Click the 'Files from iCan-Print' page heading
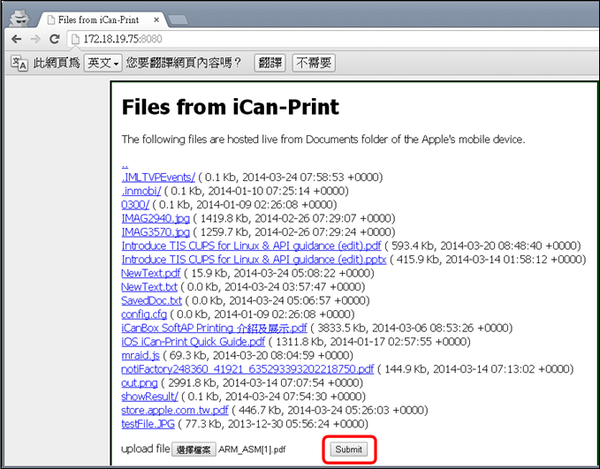600x469 pixels. [230, 107]
